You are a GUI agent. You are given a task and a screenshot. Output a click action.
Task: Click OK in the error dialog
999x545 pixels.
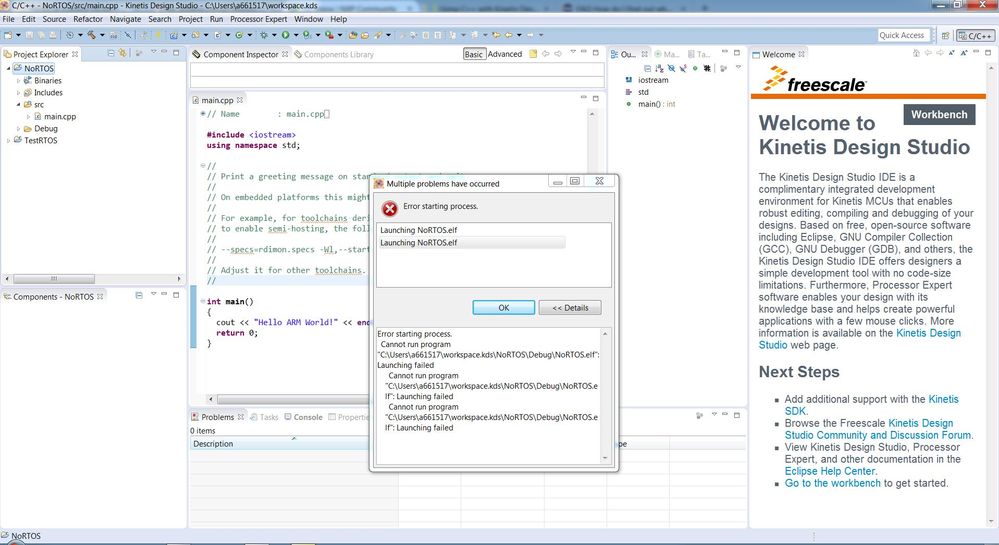click(x=503, y=307)
